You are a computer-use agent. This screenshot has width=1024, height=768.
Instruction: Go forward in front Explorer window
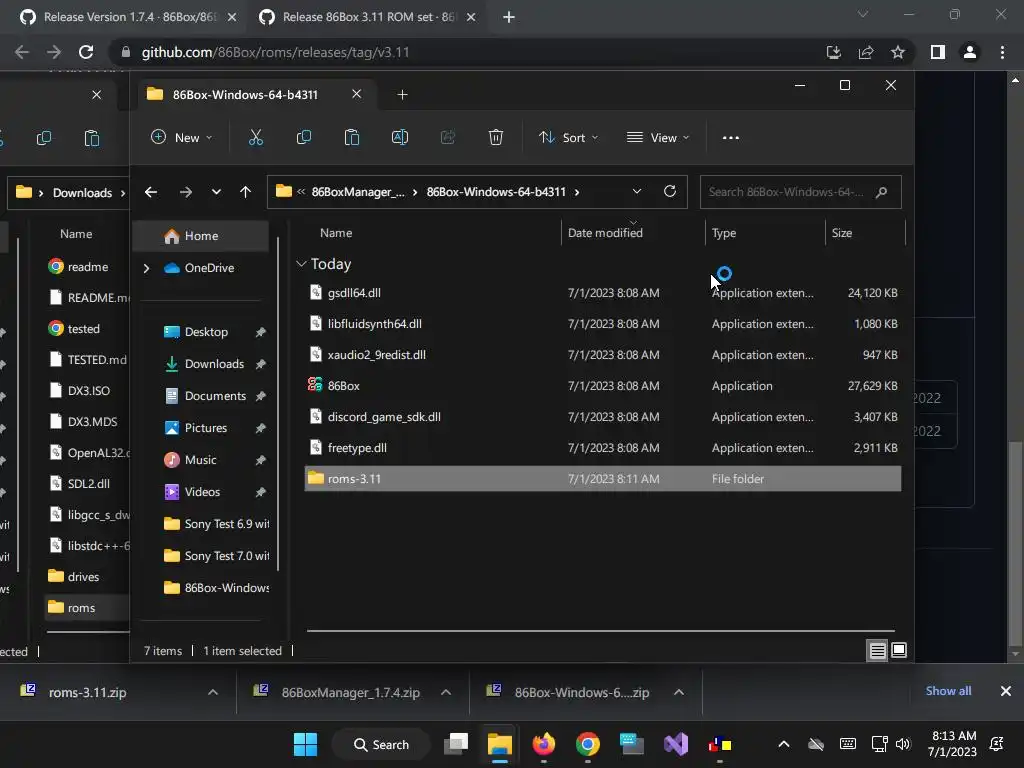pos(185,192)
